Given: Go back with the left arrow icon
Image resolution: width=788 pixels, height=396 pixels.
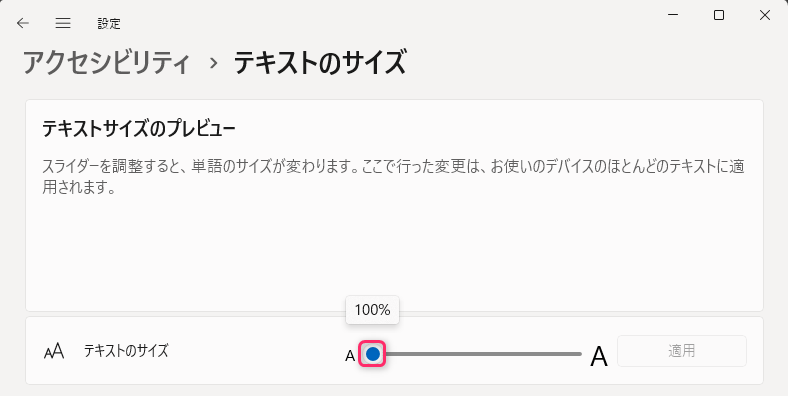Looking at the screenshot, I should pos(23,23).
